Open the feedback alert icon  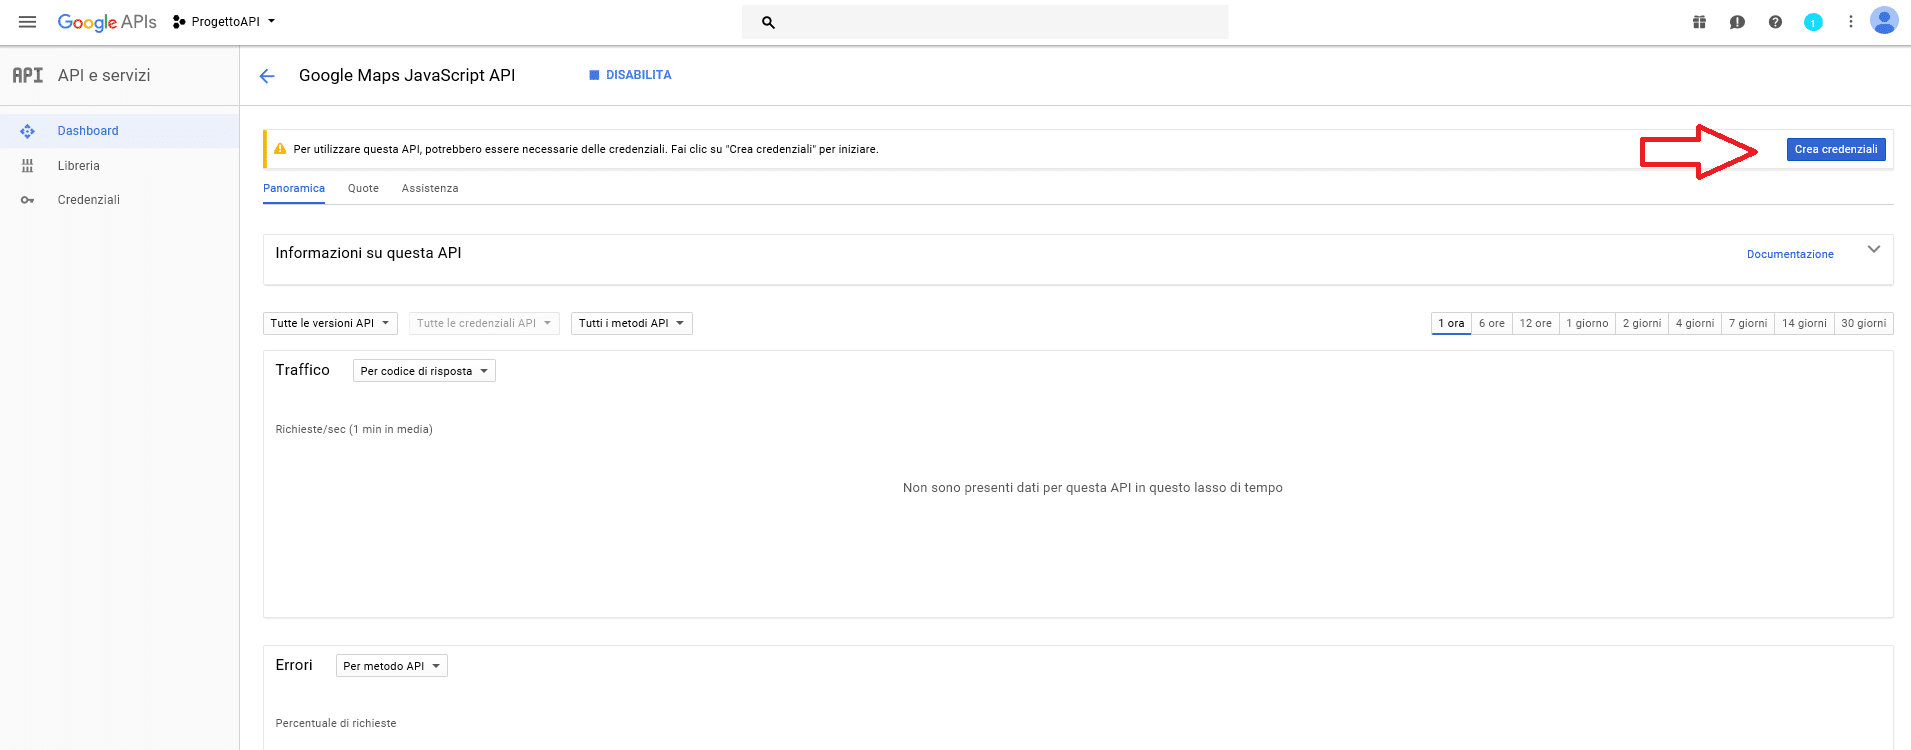point(1737,22)
